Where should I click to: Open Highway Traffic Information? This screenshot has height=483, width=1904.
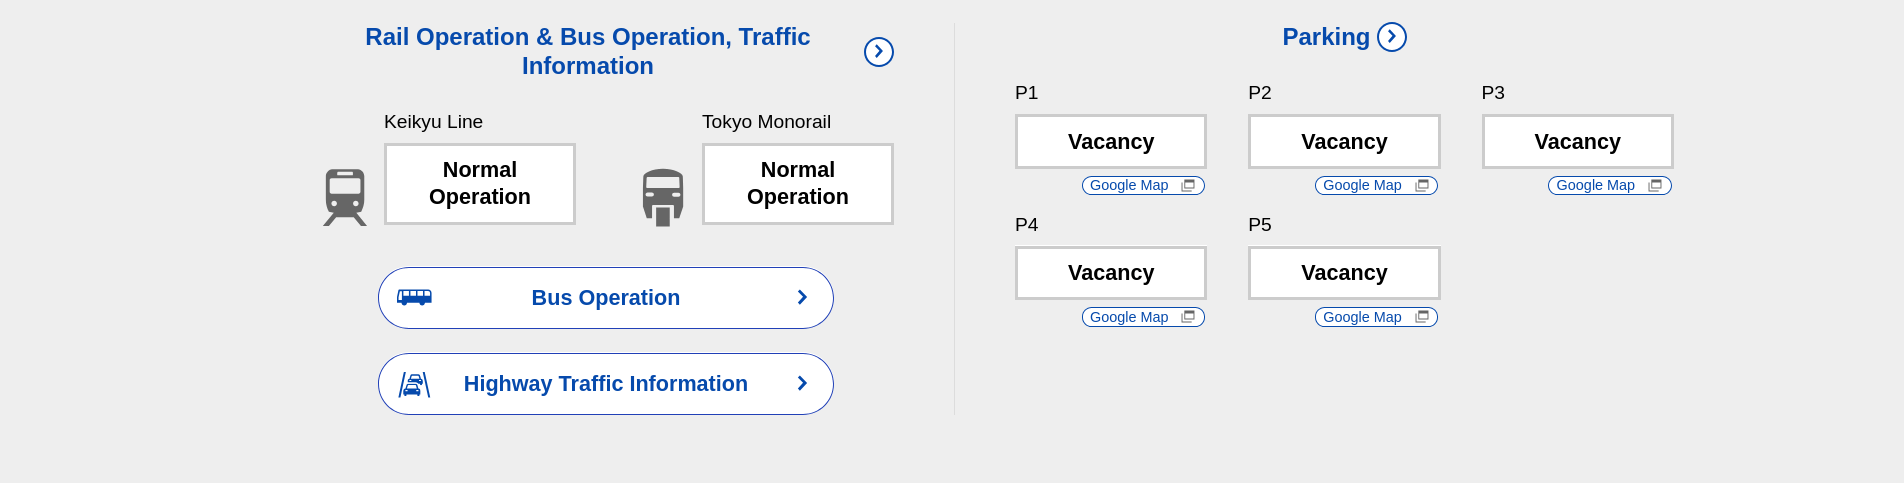pyautogui.click(x=605, y=384)
